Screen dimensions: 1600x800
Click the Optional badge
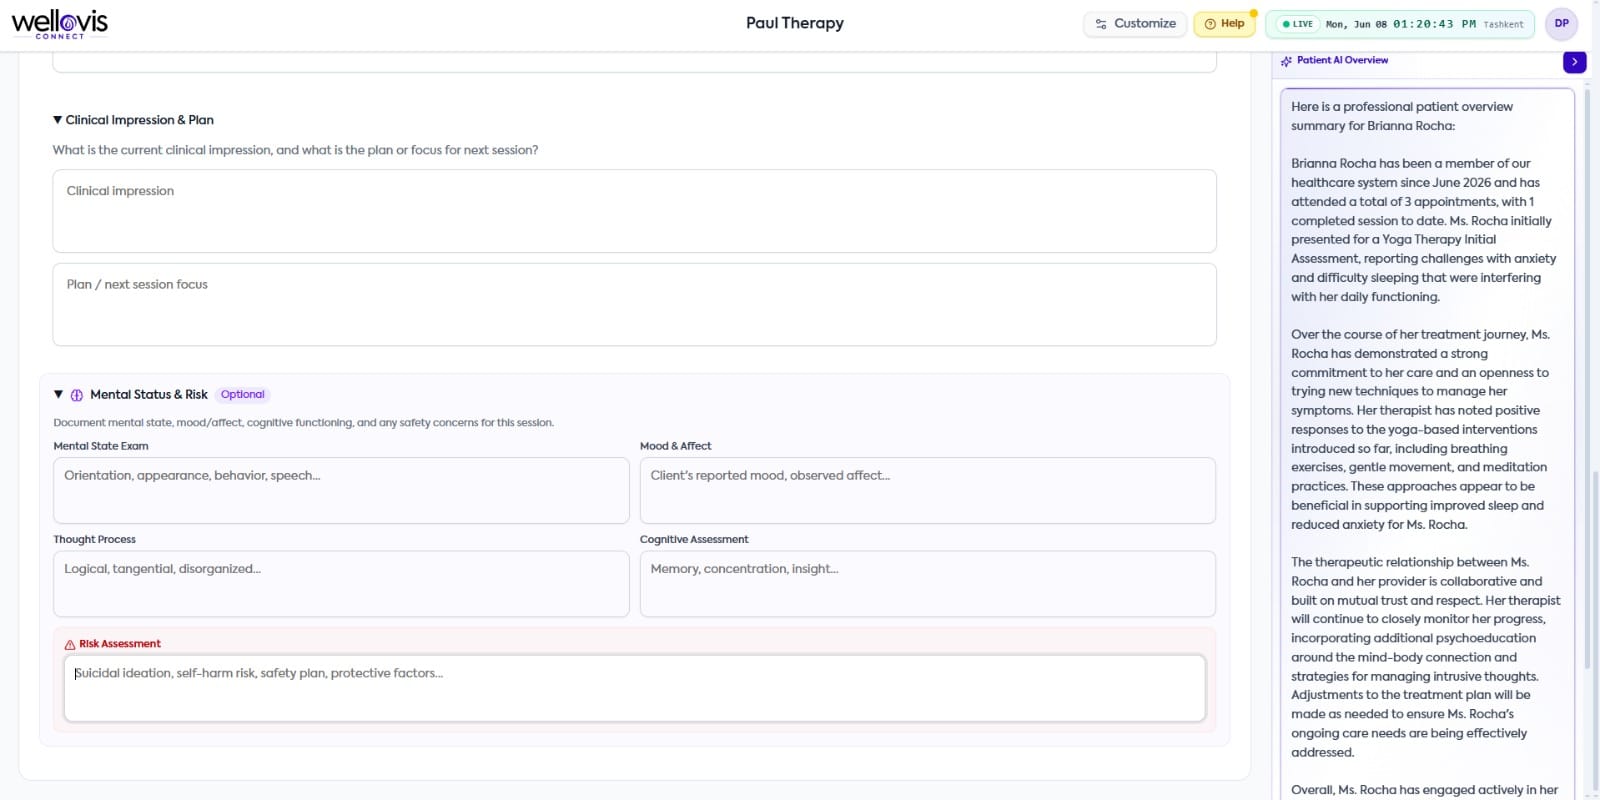[x=242, y=395]
